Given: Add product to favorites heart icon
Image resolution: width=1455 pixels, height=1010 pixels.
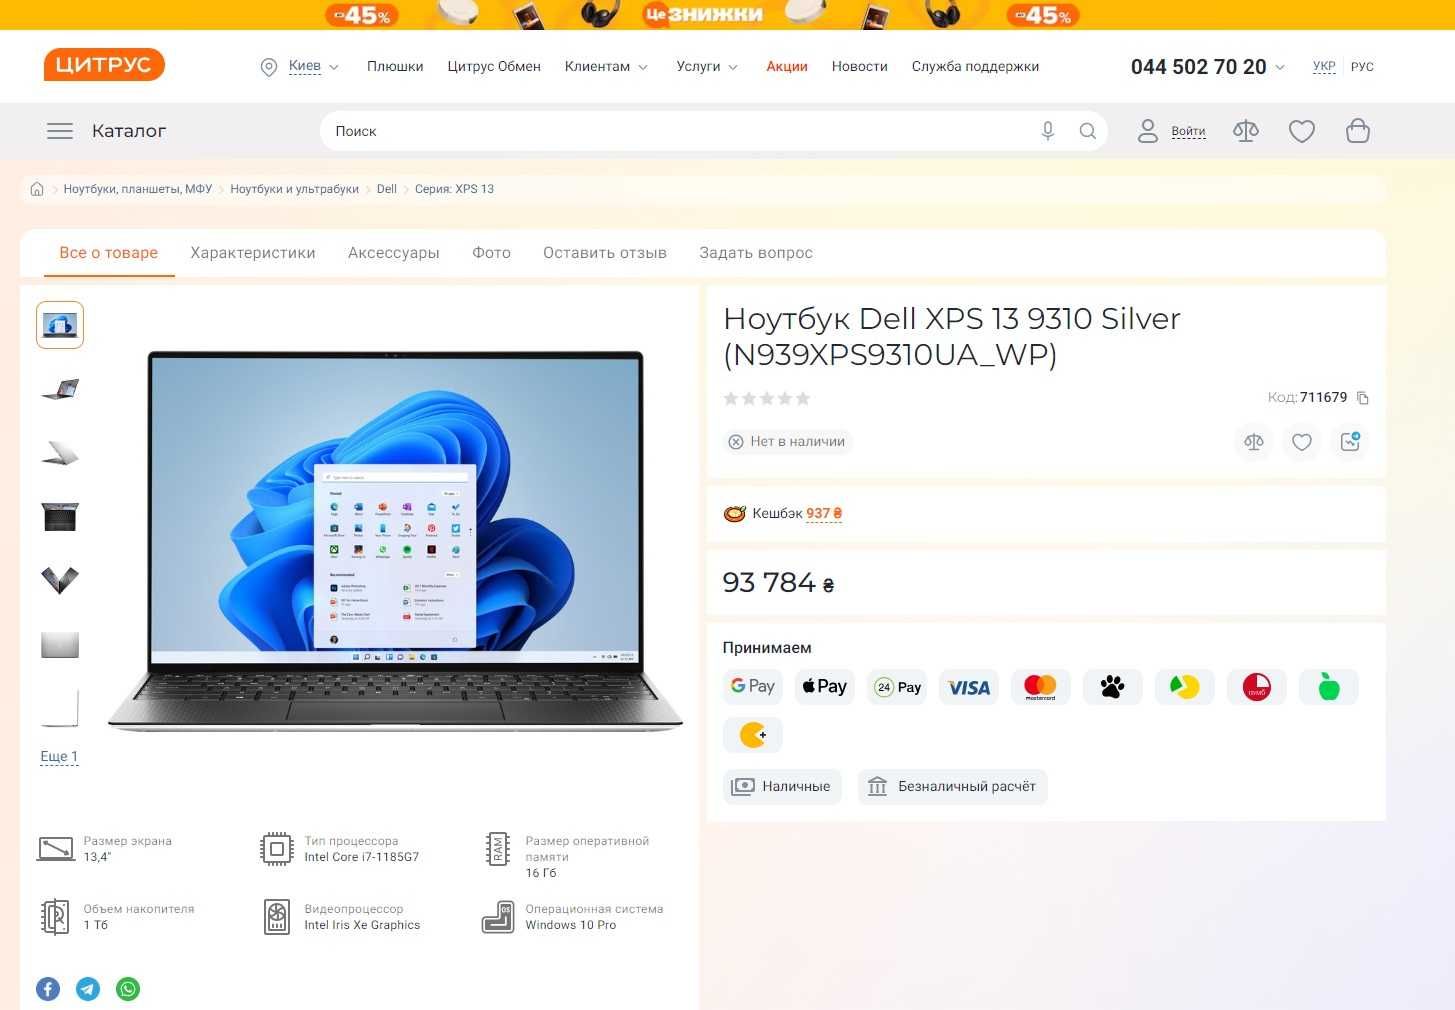Looking at the screenshot, I should point(1302,442).
